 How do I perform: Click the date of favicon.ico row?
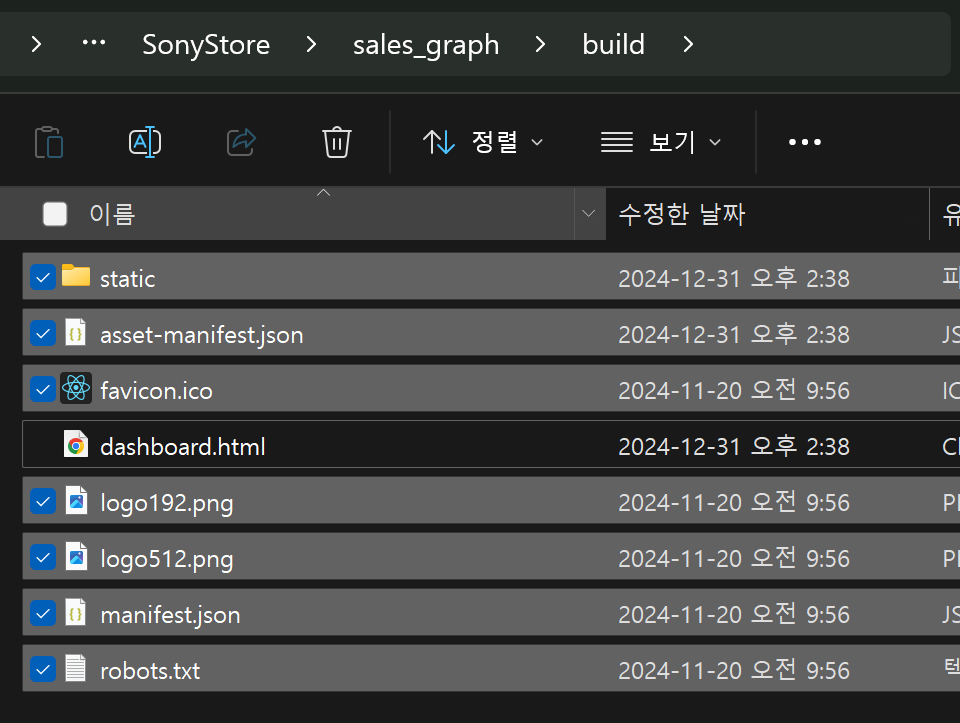click(x=733, y=391)
